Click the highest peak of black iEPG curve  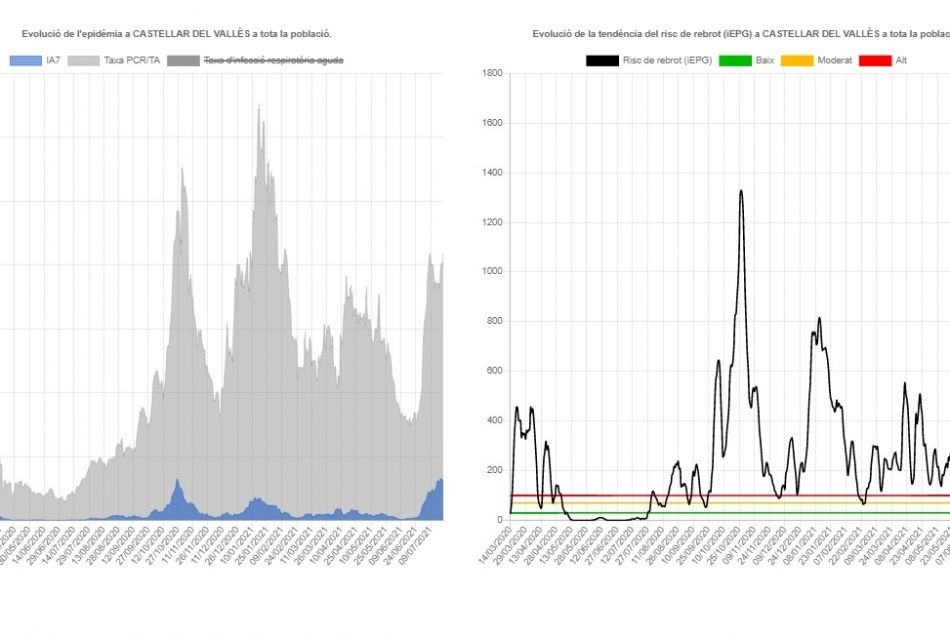click(741, 192)
